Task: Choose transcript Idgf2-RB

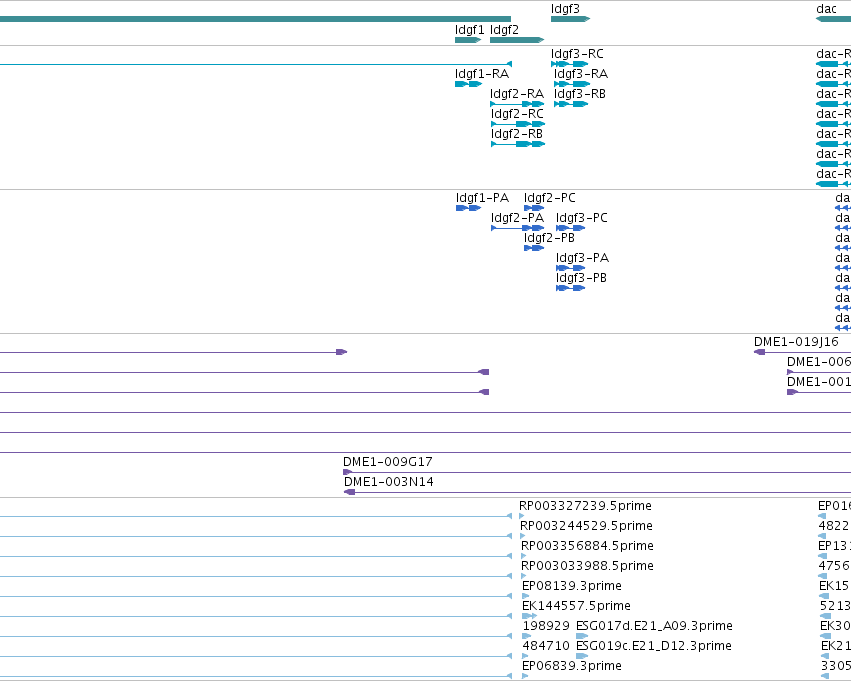Action: click(517, 134)
